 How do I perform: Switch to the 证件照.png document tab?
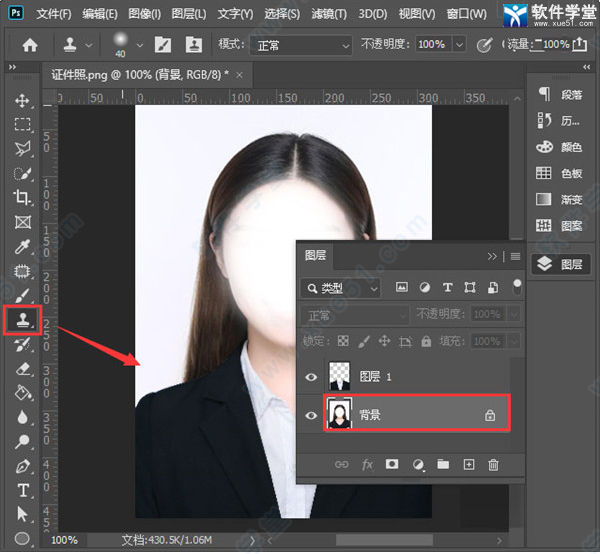[140, 75]
